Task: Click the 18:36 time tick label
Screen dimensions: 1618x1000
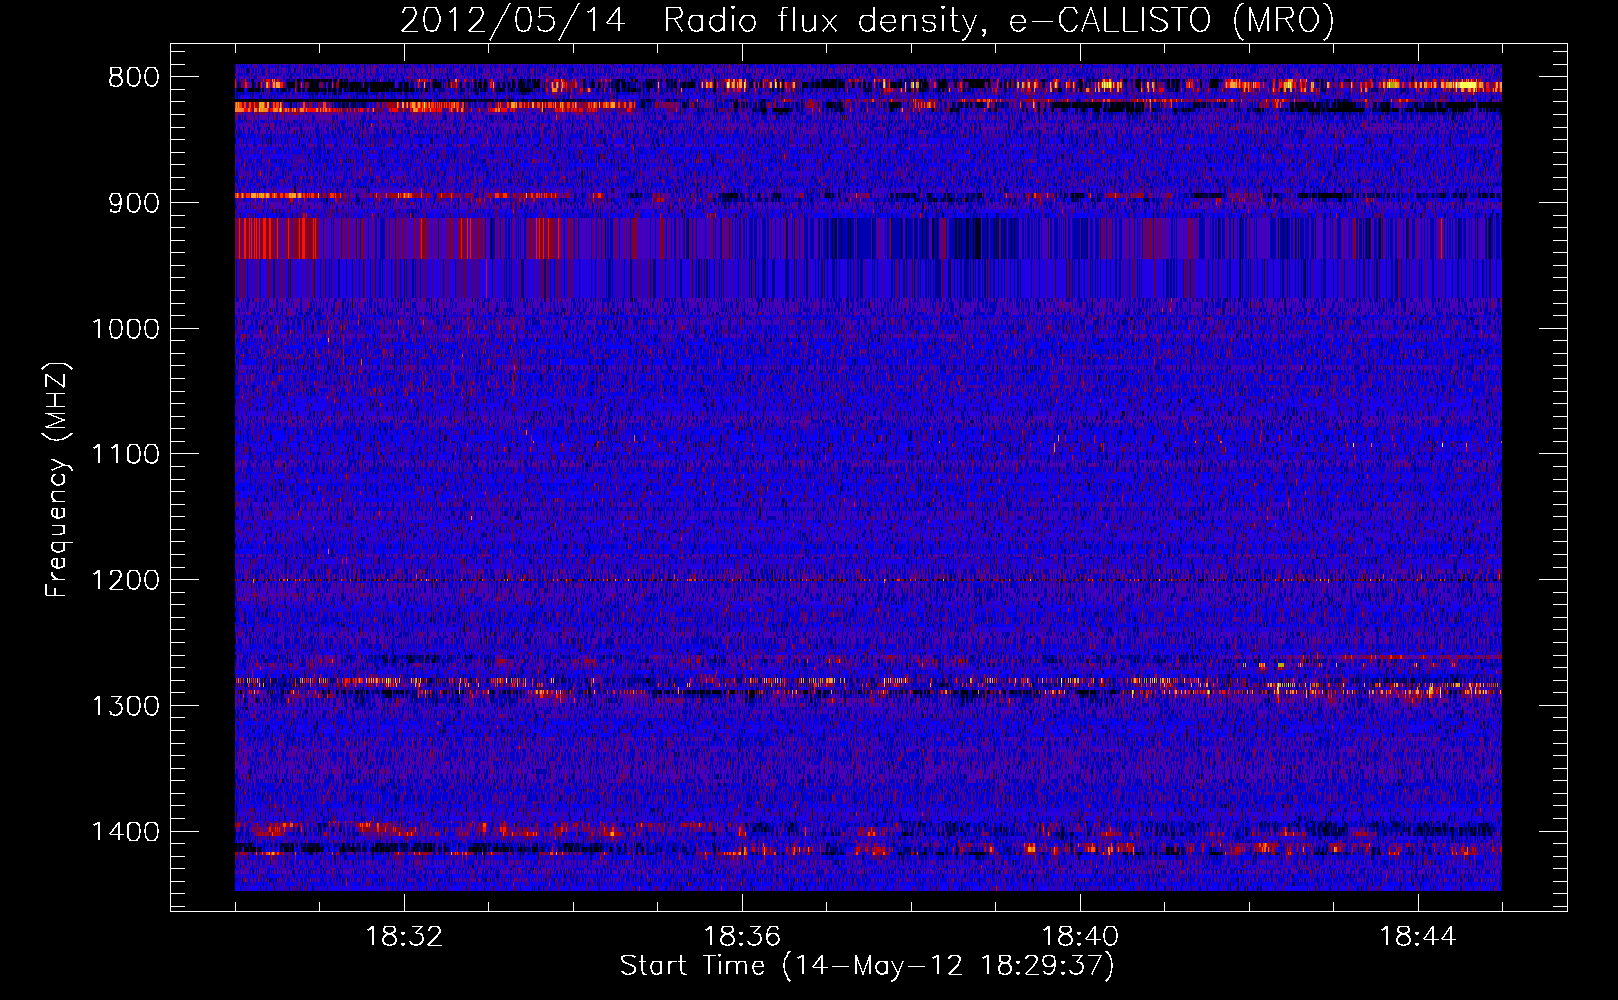Action: tap(742, 937)
